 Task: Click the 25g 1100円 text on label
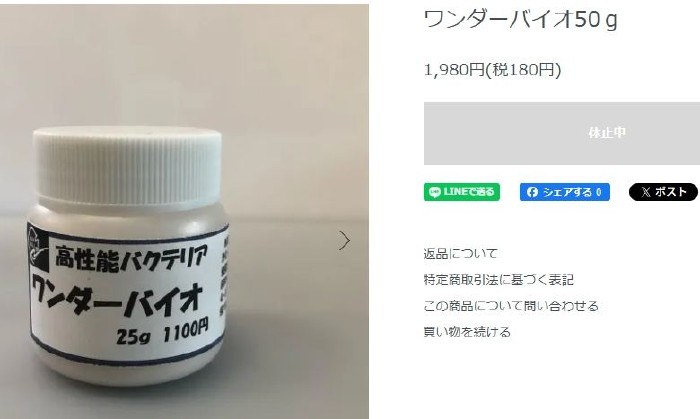162,333
